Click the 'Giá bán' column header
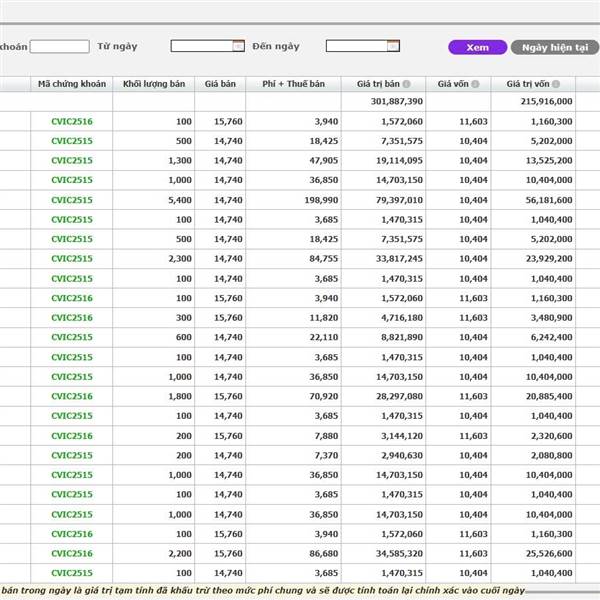The height and width of the screenshot is (600, 600). tap(220, 84)
